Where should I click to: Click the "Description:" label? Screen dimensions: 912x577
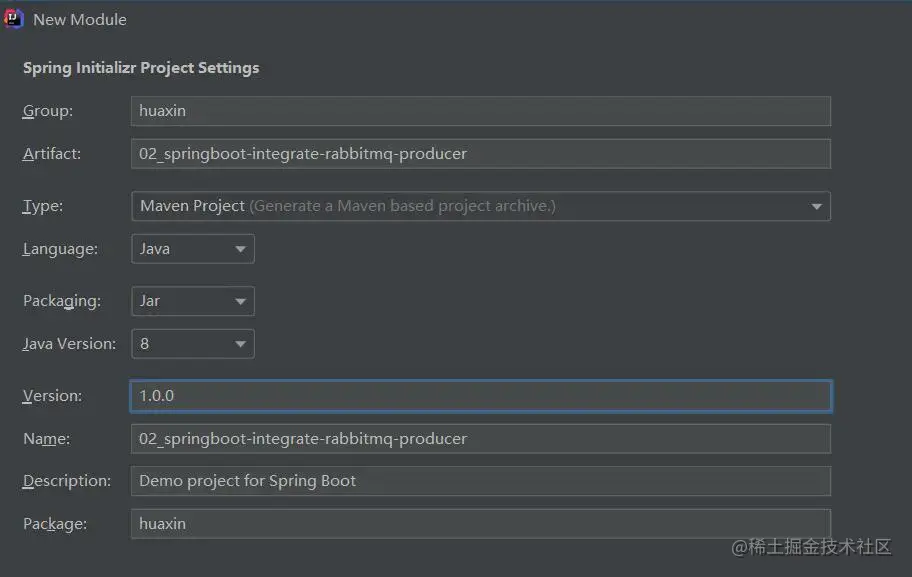67,481
